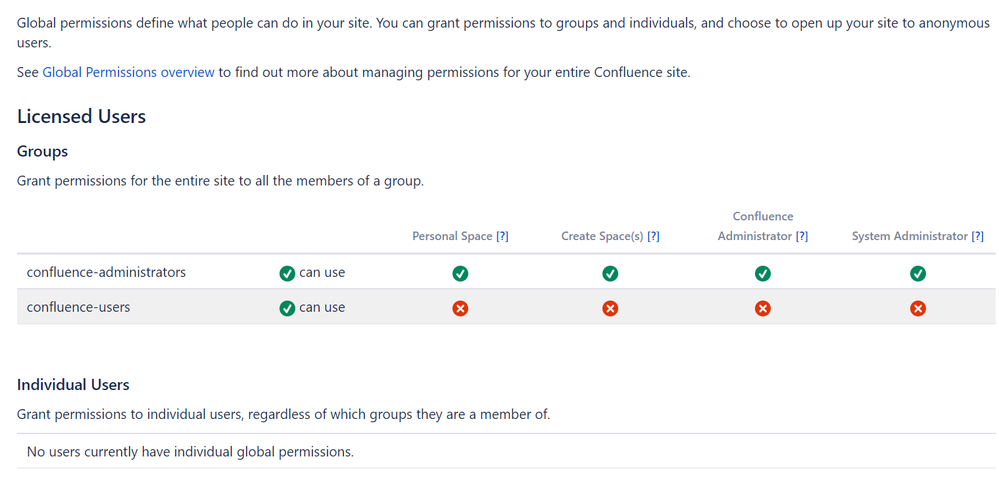Click the System Administrator check for confluence-administrators
Viewport: 999px width, 492px height.
pos(918,273)
